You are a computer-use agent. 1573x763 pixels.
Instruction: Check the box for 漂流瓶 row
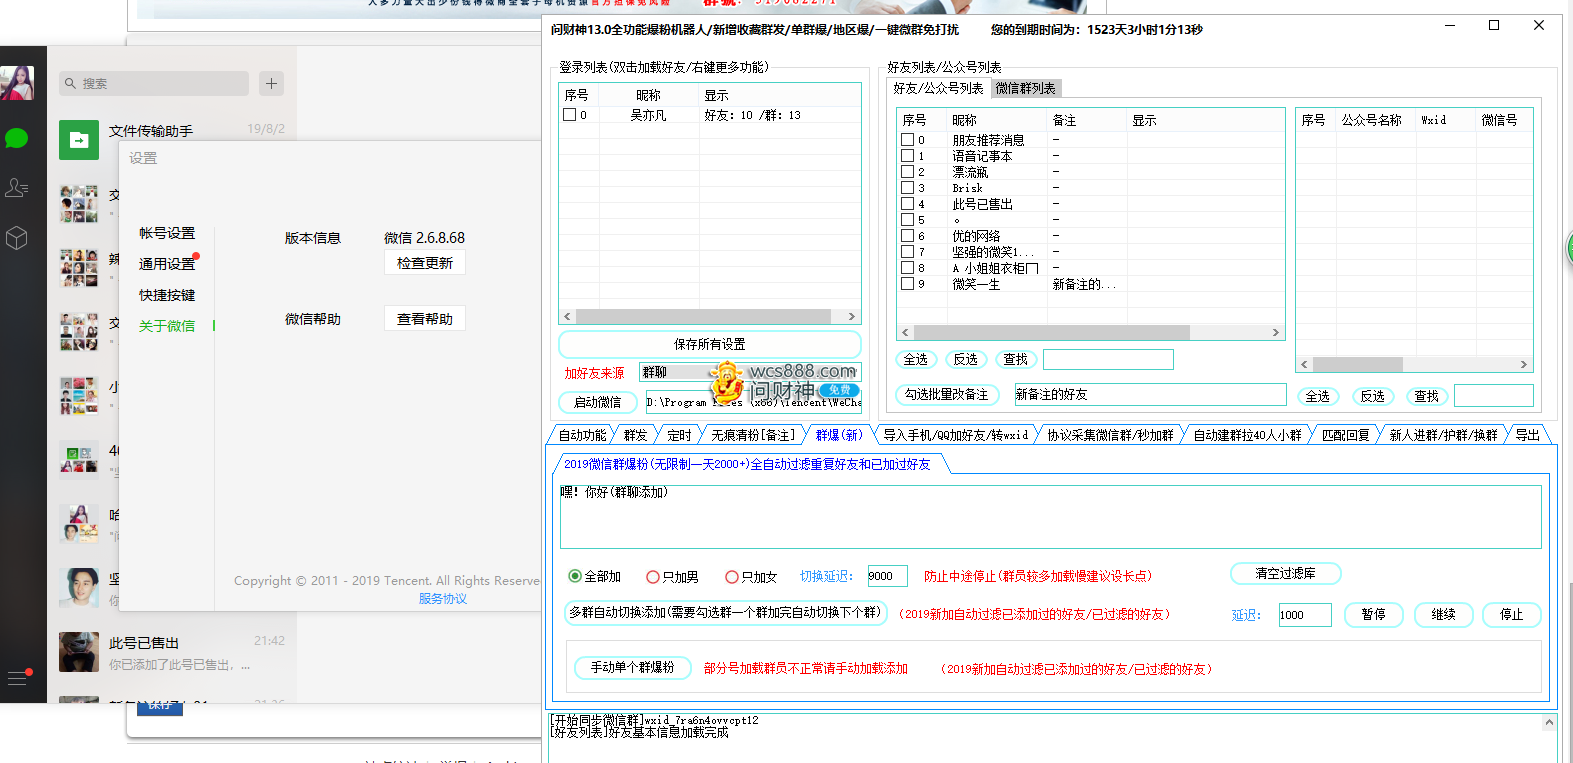907,172
